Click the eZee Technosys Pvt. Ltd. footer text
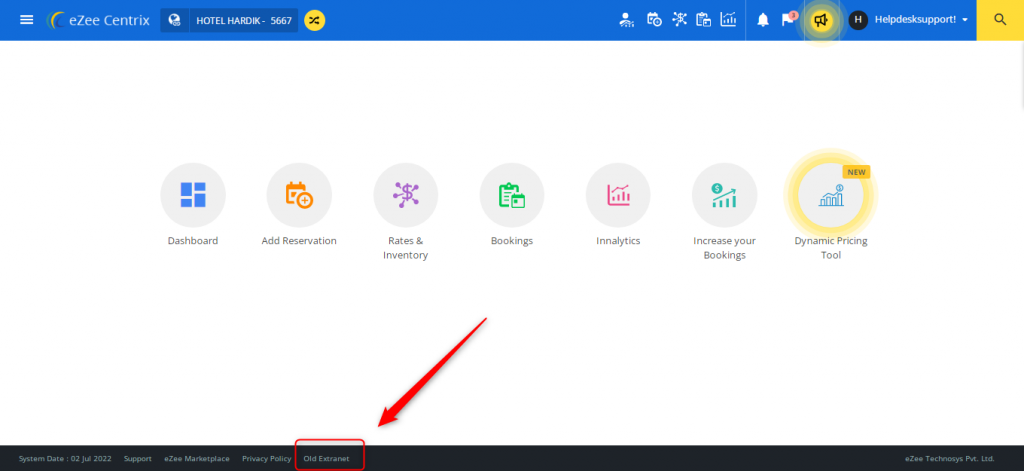 [950, 459]
